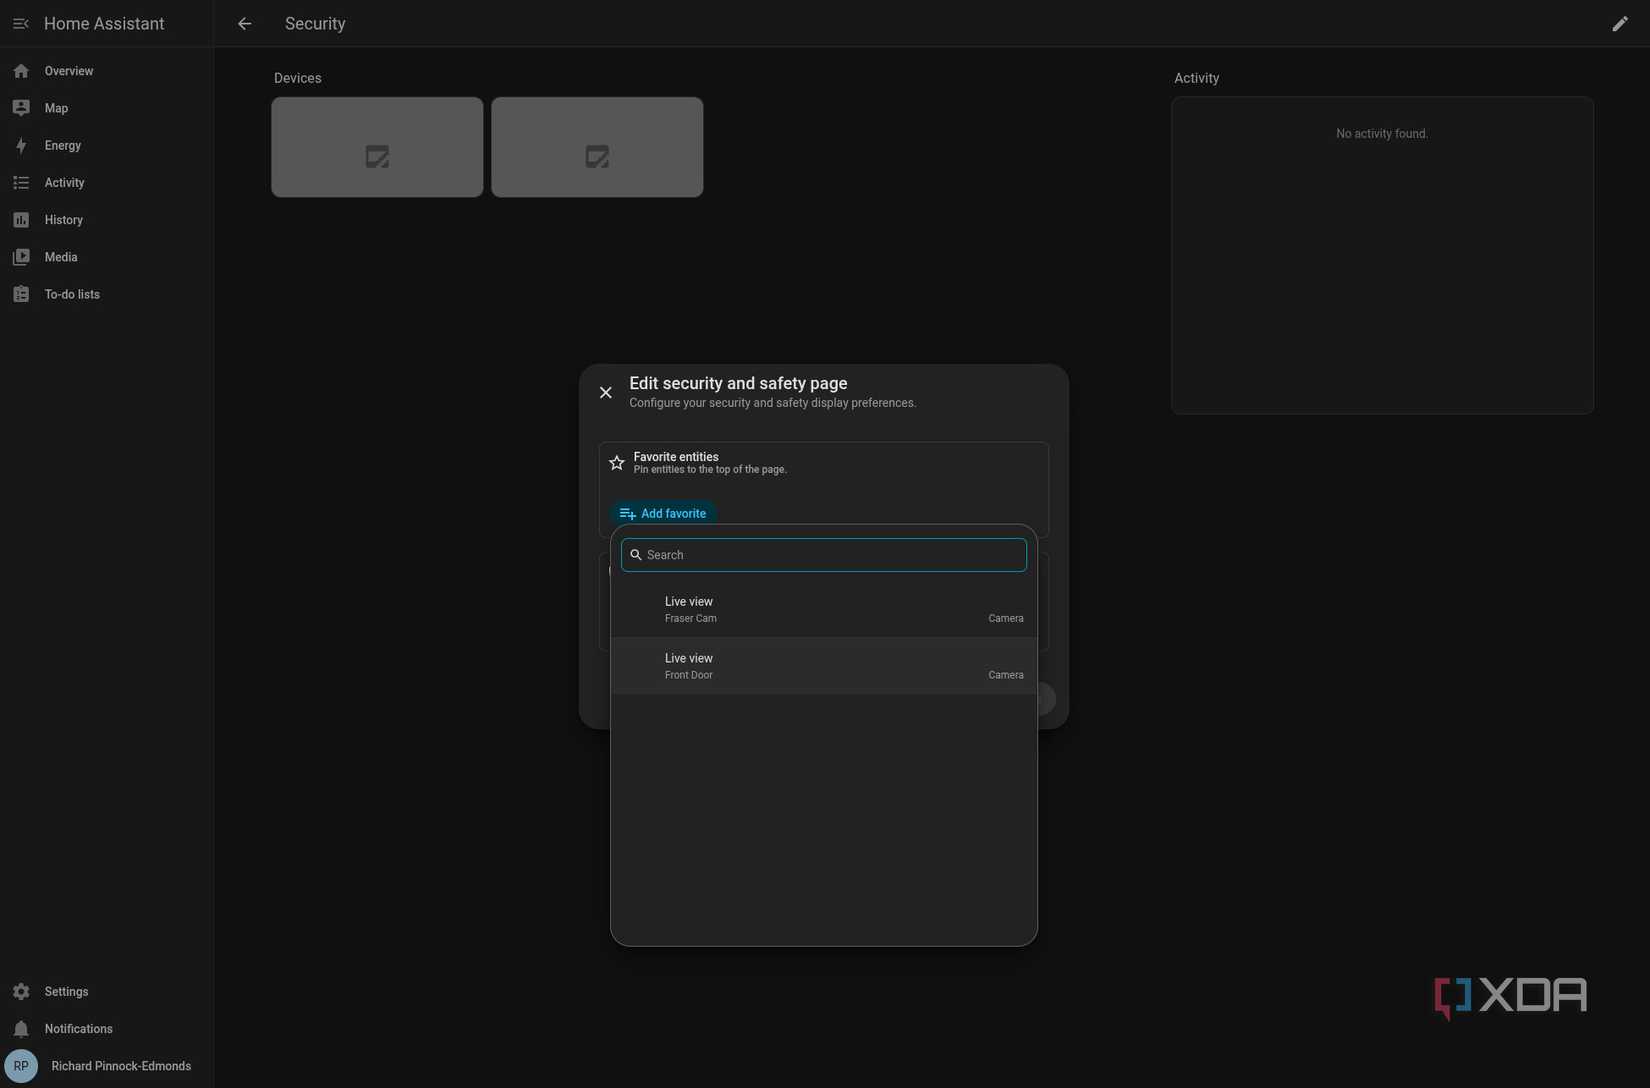The image size is (1650, 1088).
Task: Open the Activity page in sidebar
Action: (106, 183)
